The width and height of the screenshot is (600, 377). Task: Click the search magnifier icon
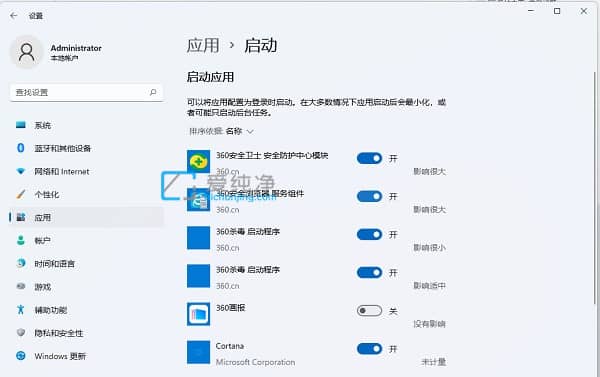(x=153, y=92)
